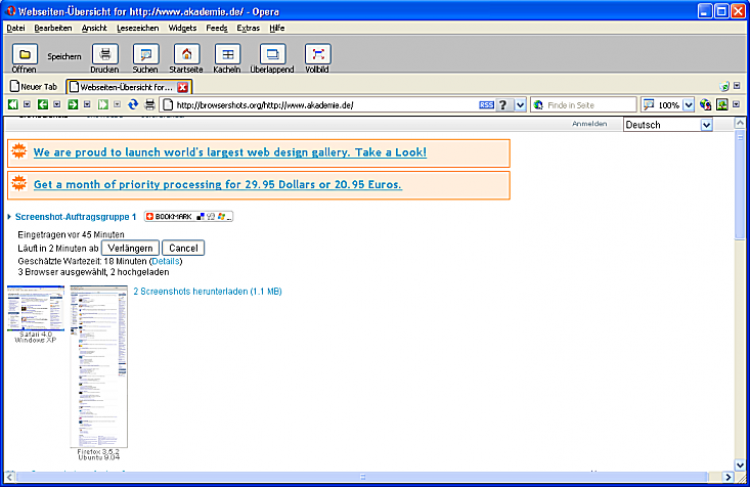Enter fullscreen with Vollbild icon
The height and width of the screenshot is (487, 750).
coord(317,55)
